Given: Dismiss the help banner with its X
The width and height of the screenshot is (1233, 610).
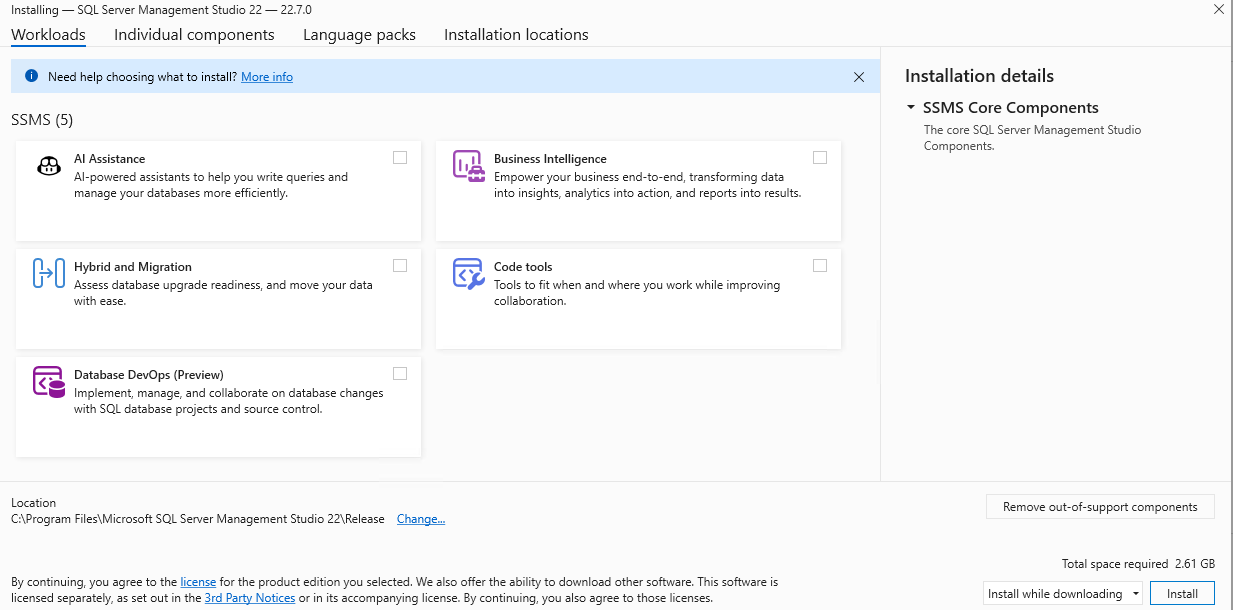Looking at the screenshot, I should coord(859,77).
